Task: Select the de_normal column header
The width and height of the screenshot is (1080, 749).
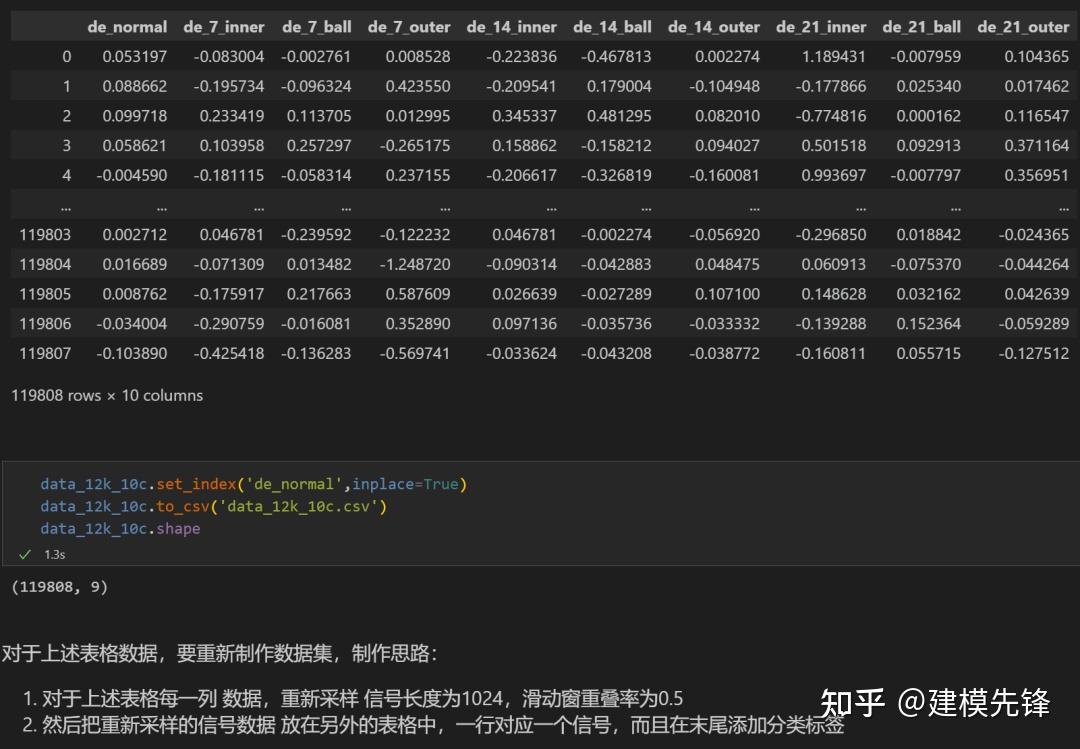Action: coord(127,27)
